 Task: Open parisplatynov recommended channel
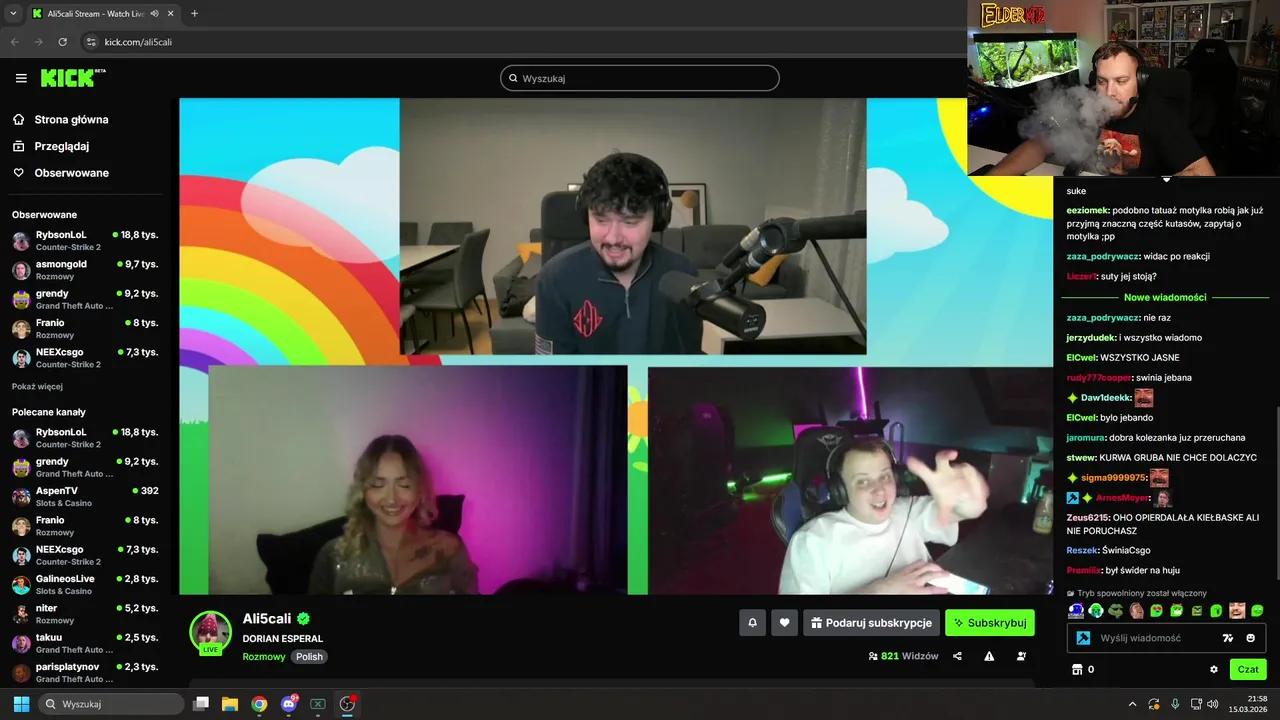(x=85, y=672)
